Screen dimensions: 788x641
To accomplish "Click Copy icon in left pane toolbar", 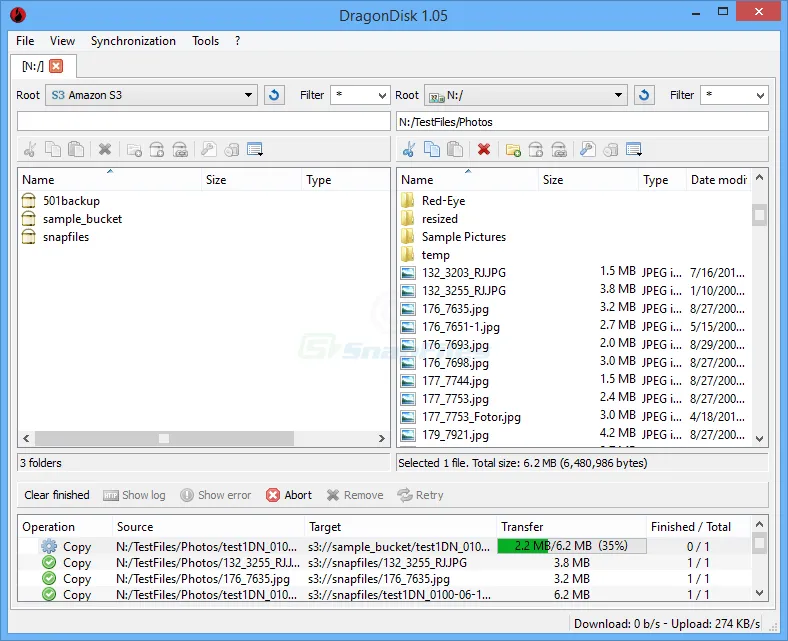I will (53, 149).
